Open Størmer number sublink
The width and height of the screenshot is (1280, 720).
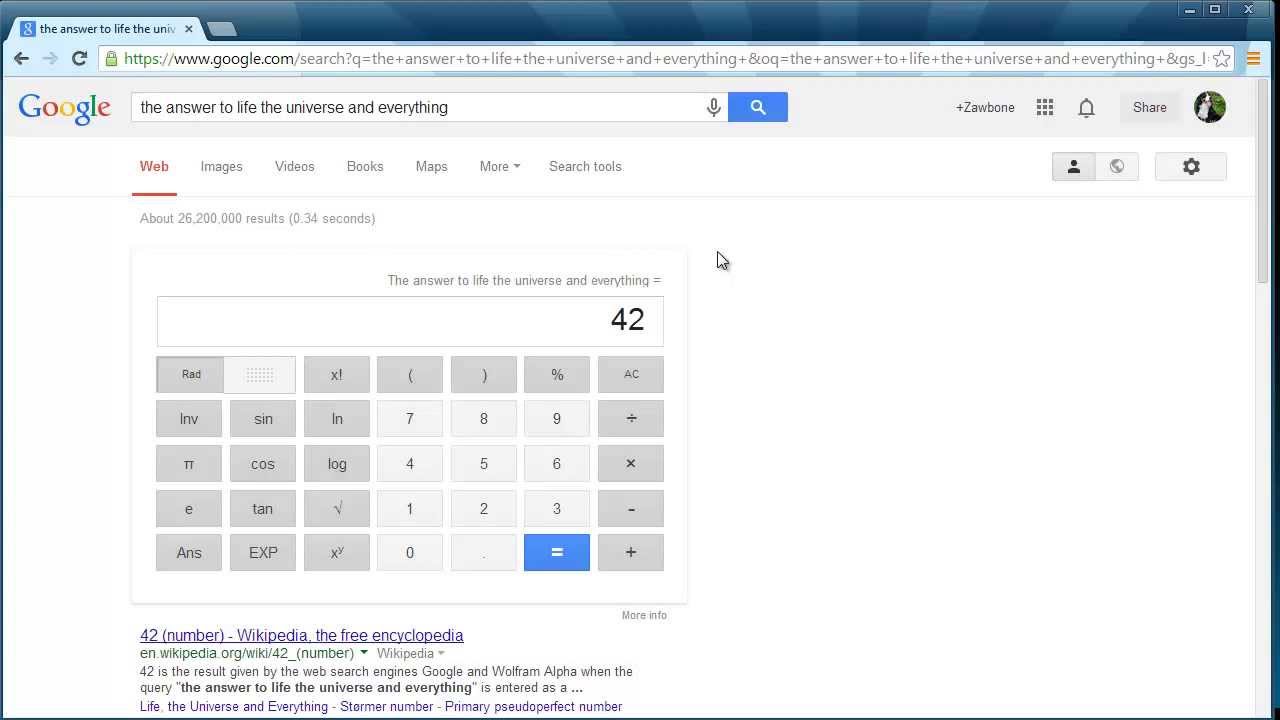point(386,707)
